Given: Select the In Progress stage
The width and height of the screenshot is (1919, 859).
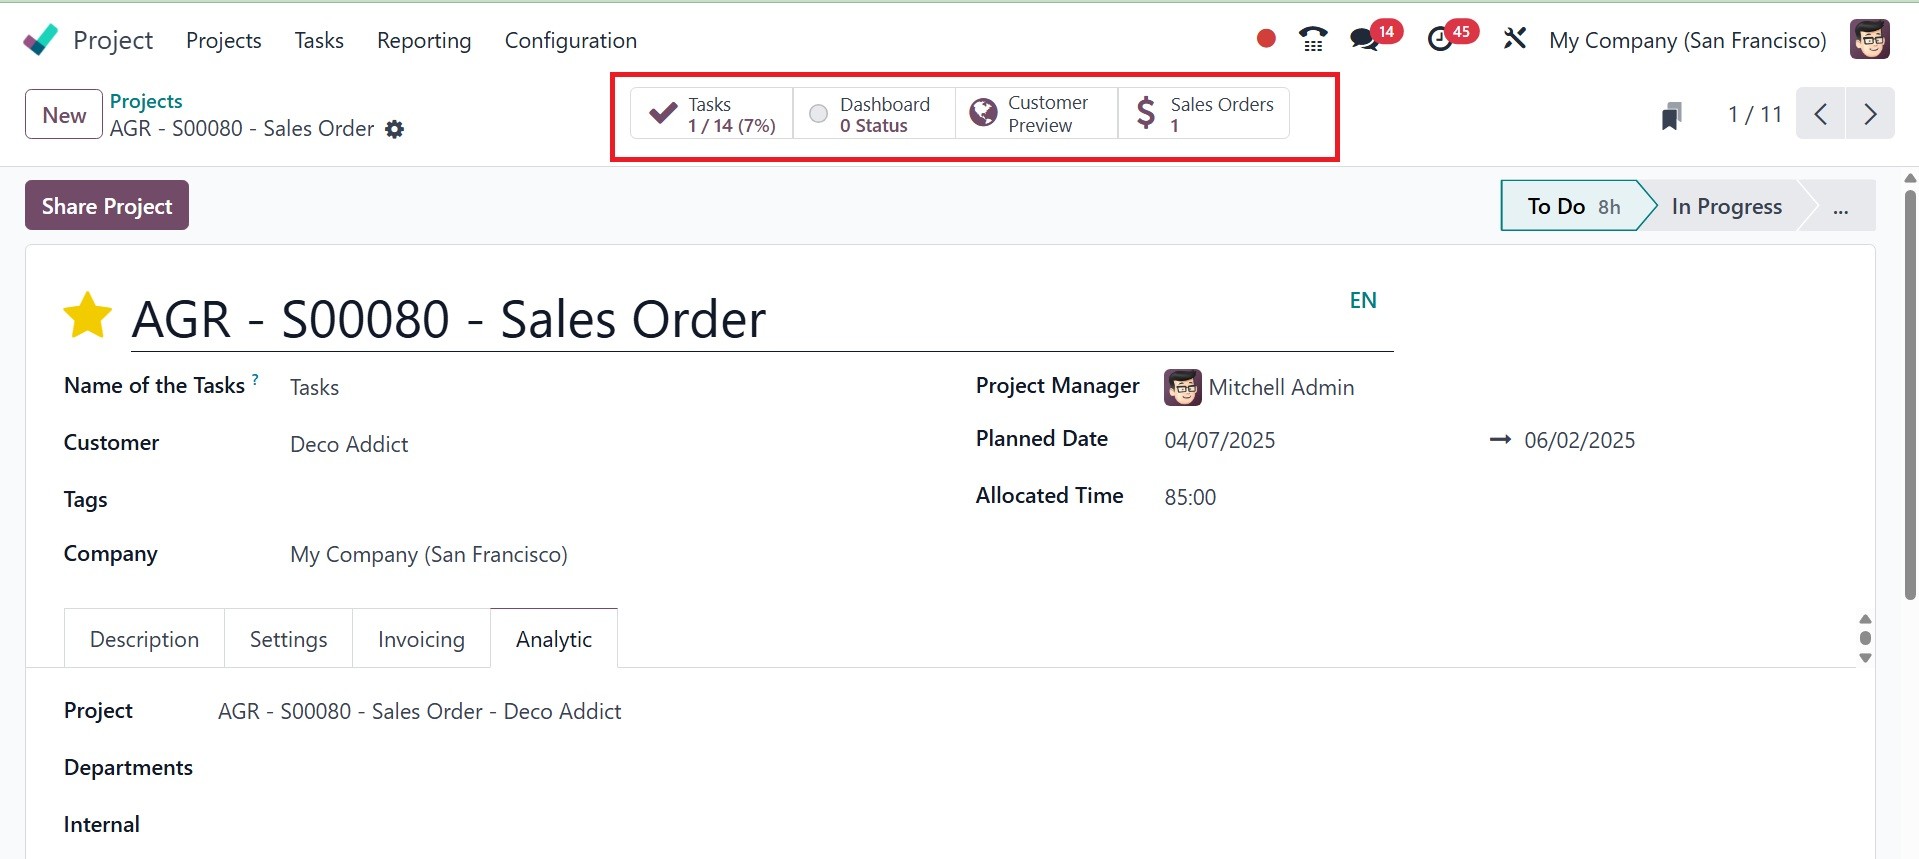Looking at the screenshot, I should (x=1727, y=206).
